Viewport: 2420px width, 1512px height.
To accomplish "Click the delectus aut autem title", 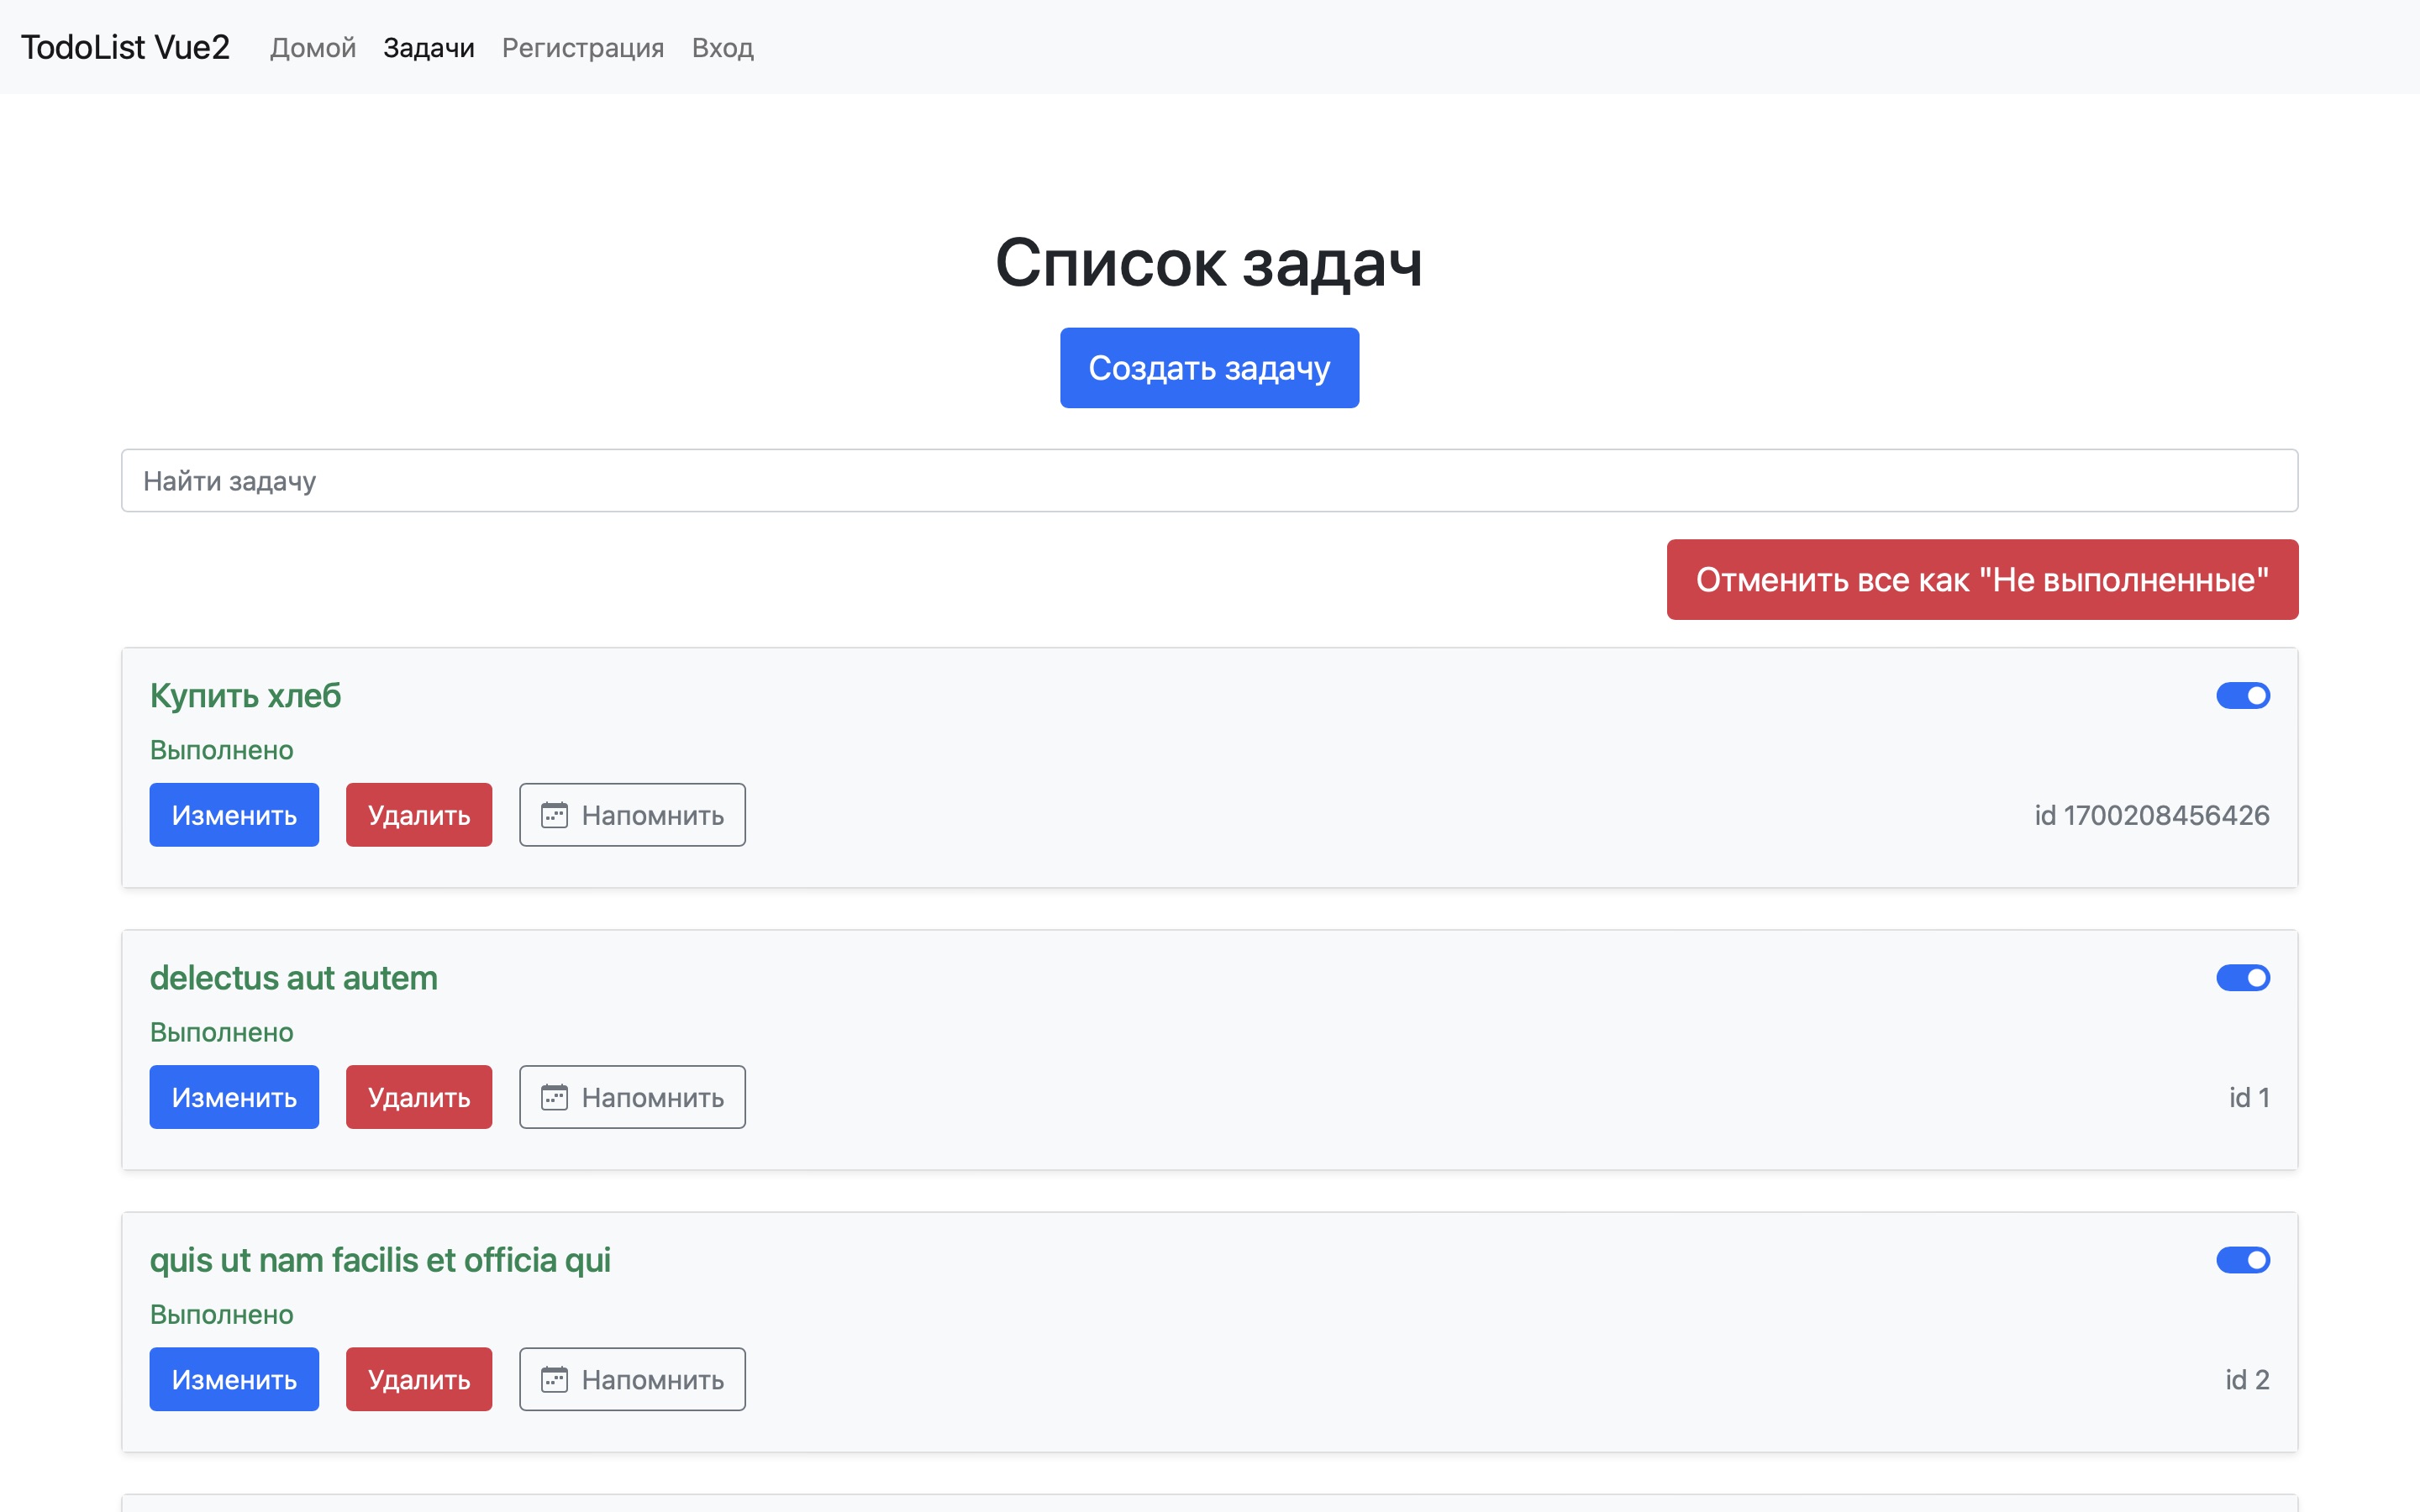I will [x=293, y=978].
